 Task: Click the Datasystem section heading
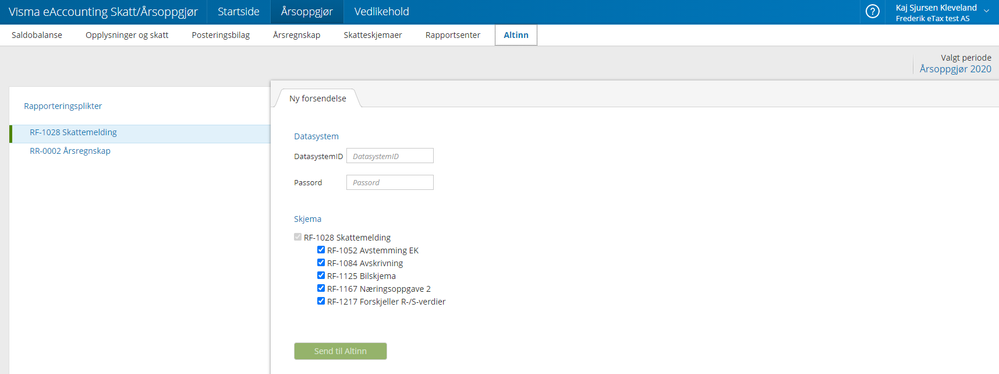316,136
